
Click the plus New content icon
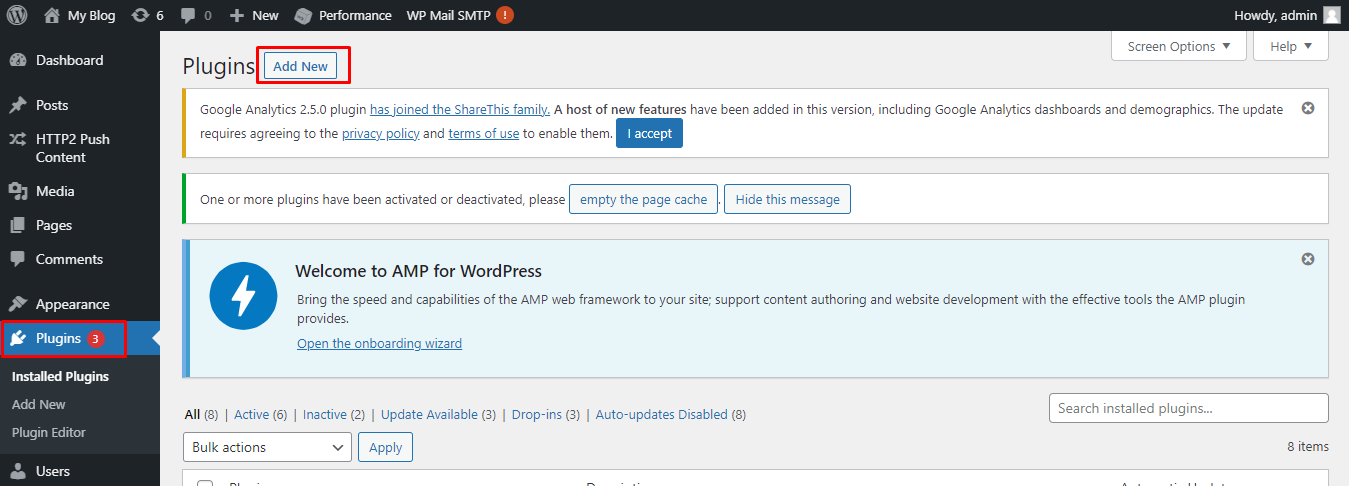(x=236, y=15)
